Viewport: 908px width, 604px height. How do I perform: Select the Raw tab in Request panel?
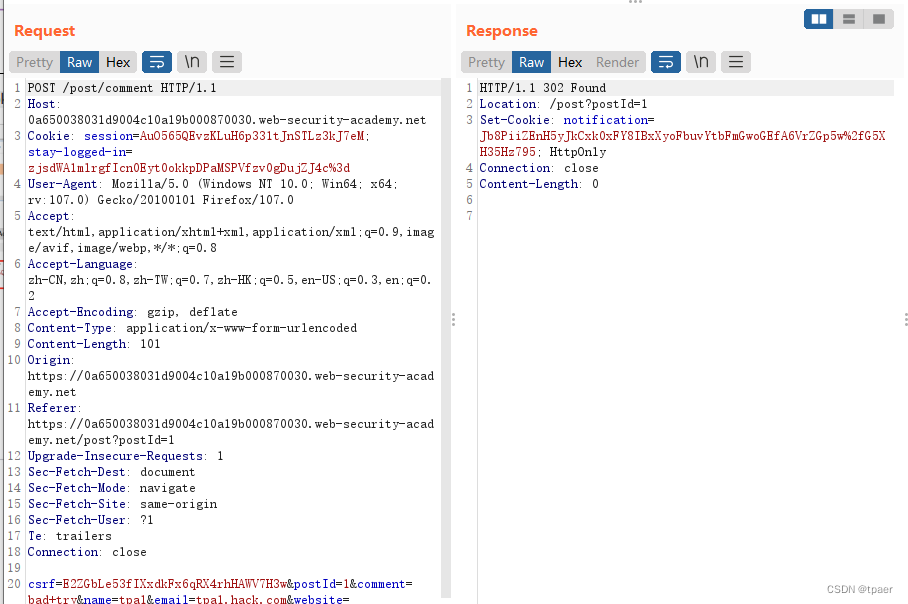[x=79, y=62]
